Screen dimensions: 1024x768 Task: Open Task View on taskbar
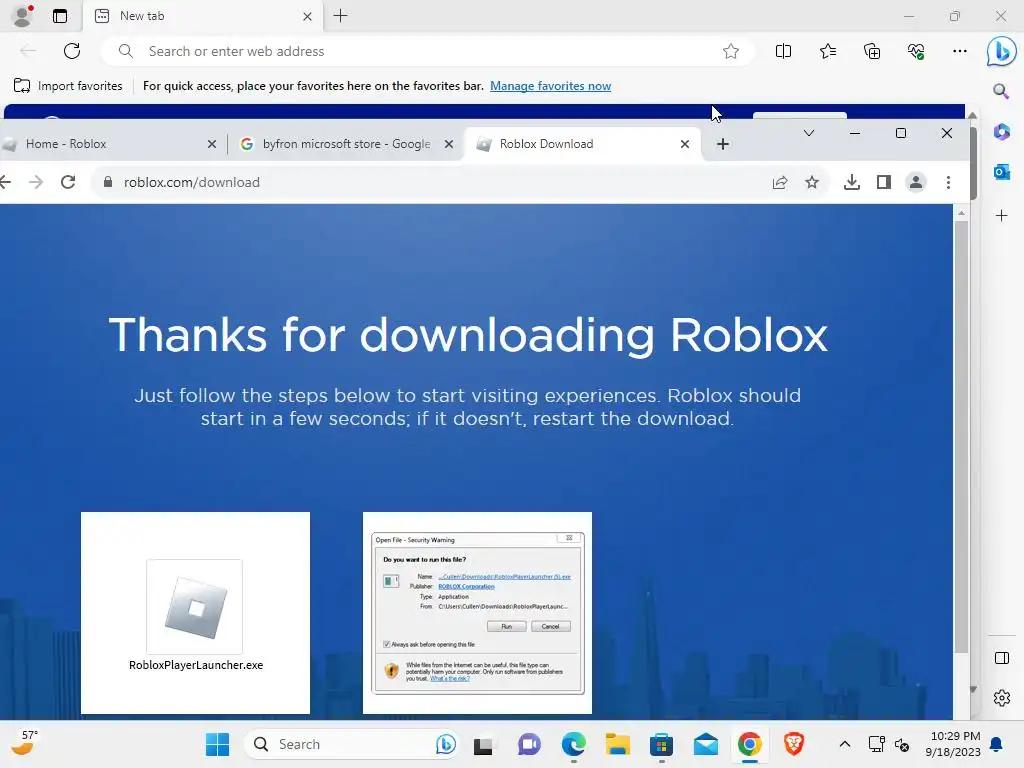coord(483,744)
